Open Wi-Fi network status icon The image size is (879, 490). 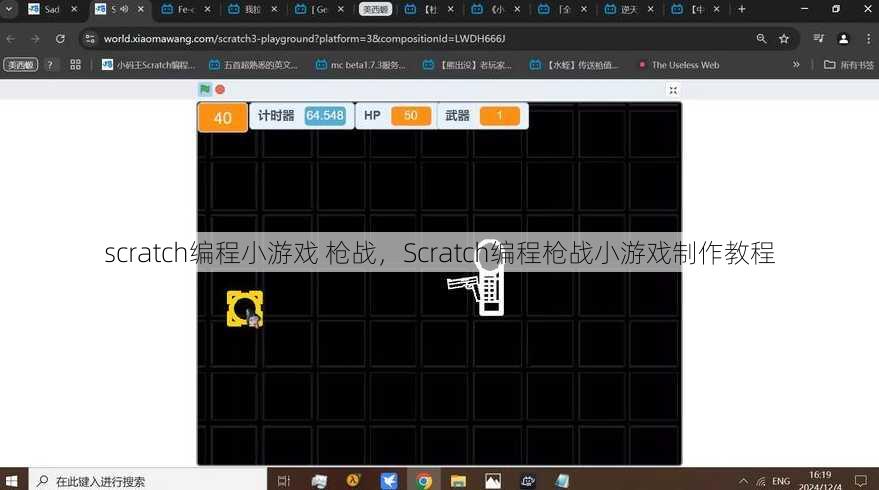coord(761,481)
